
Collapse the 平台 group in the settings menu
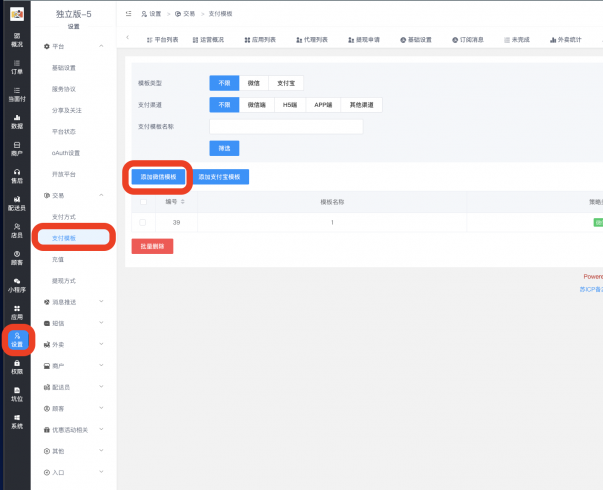click(x=100, y=46)
